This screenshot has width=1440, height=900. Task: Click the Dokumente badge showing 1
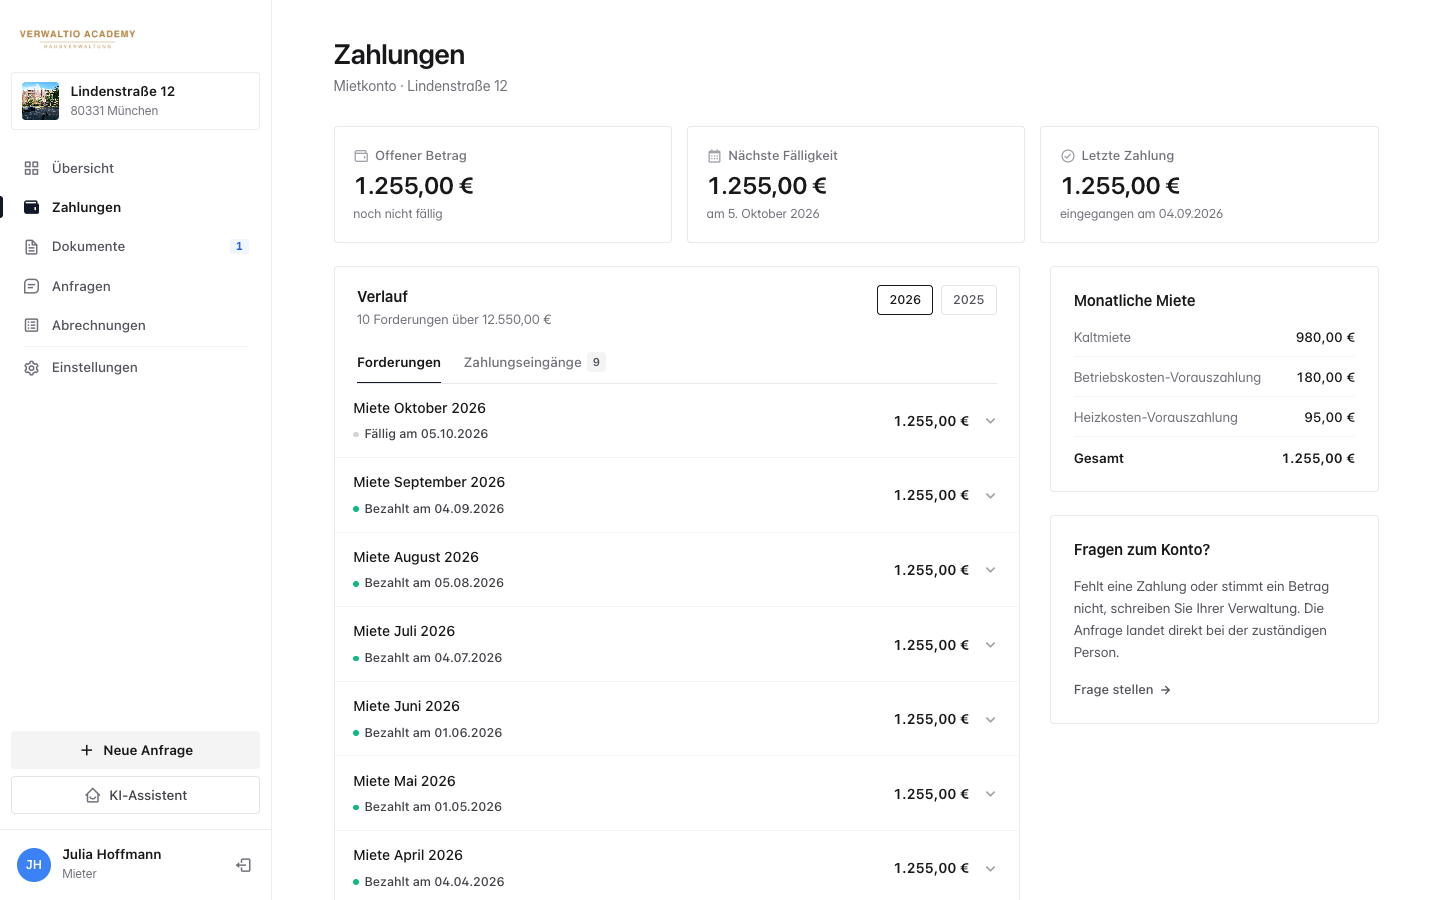coord(239,246)
